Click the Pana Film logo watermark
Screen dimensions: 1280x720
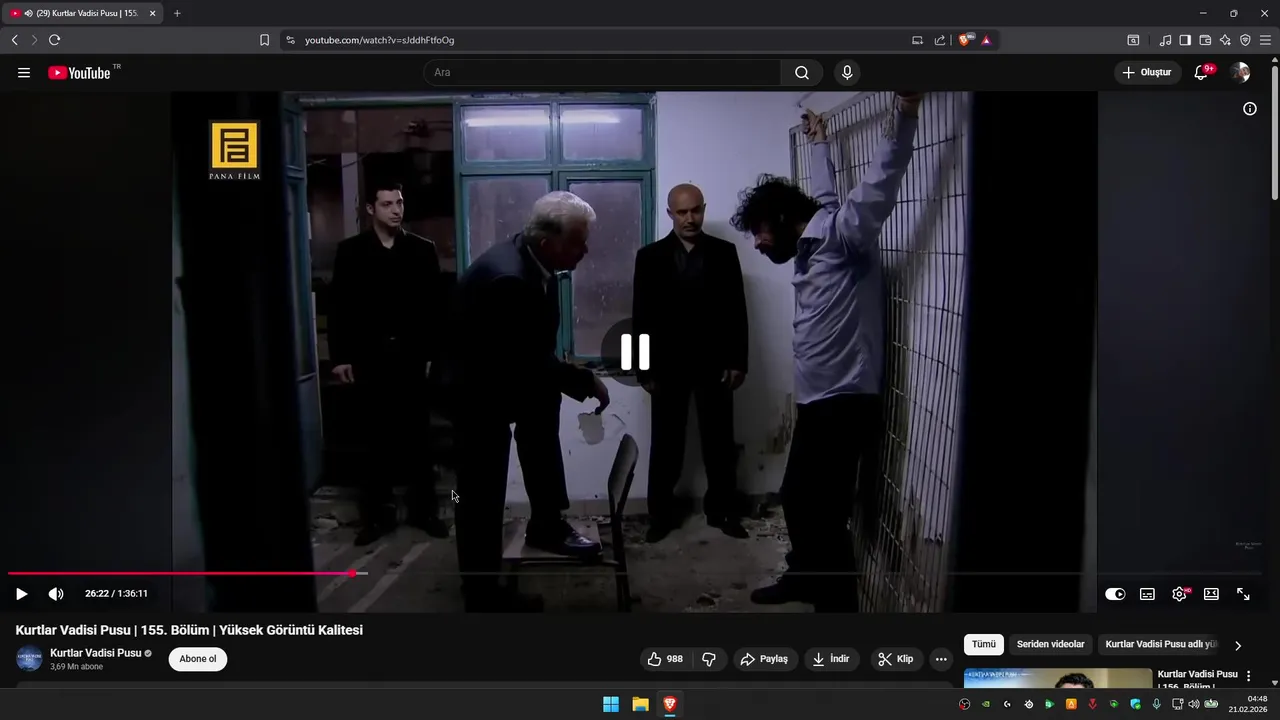[x=234, y=150]
